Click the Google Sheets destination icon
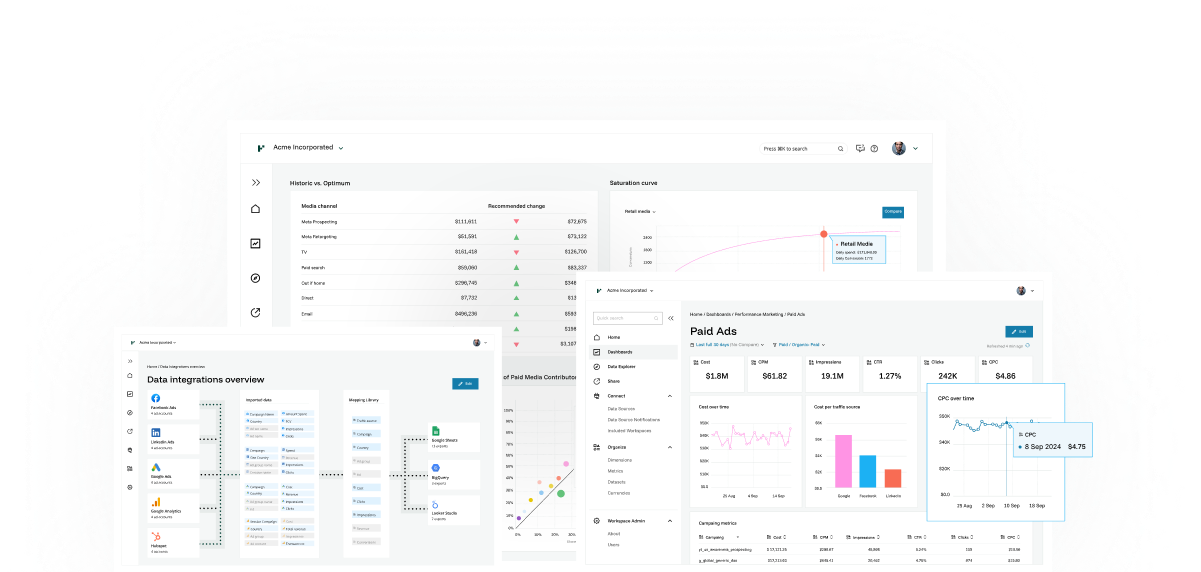The height and width of the screenshot is (572, 1201). [x=436, y=430]
